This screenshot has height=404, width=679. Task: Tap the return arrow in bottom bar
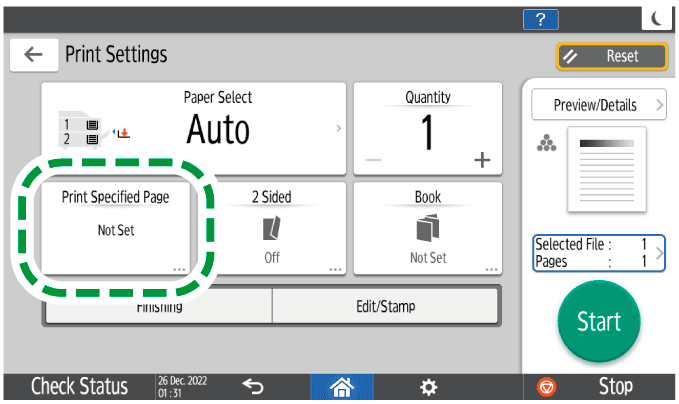253,386
